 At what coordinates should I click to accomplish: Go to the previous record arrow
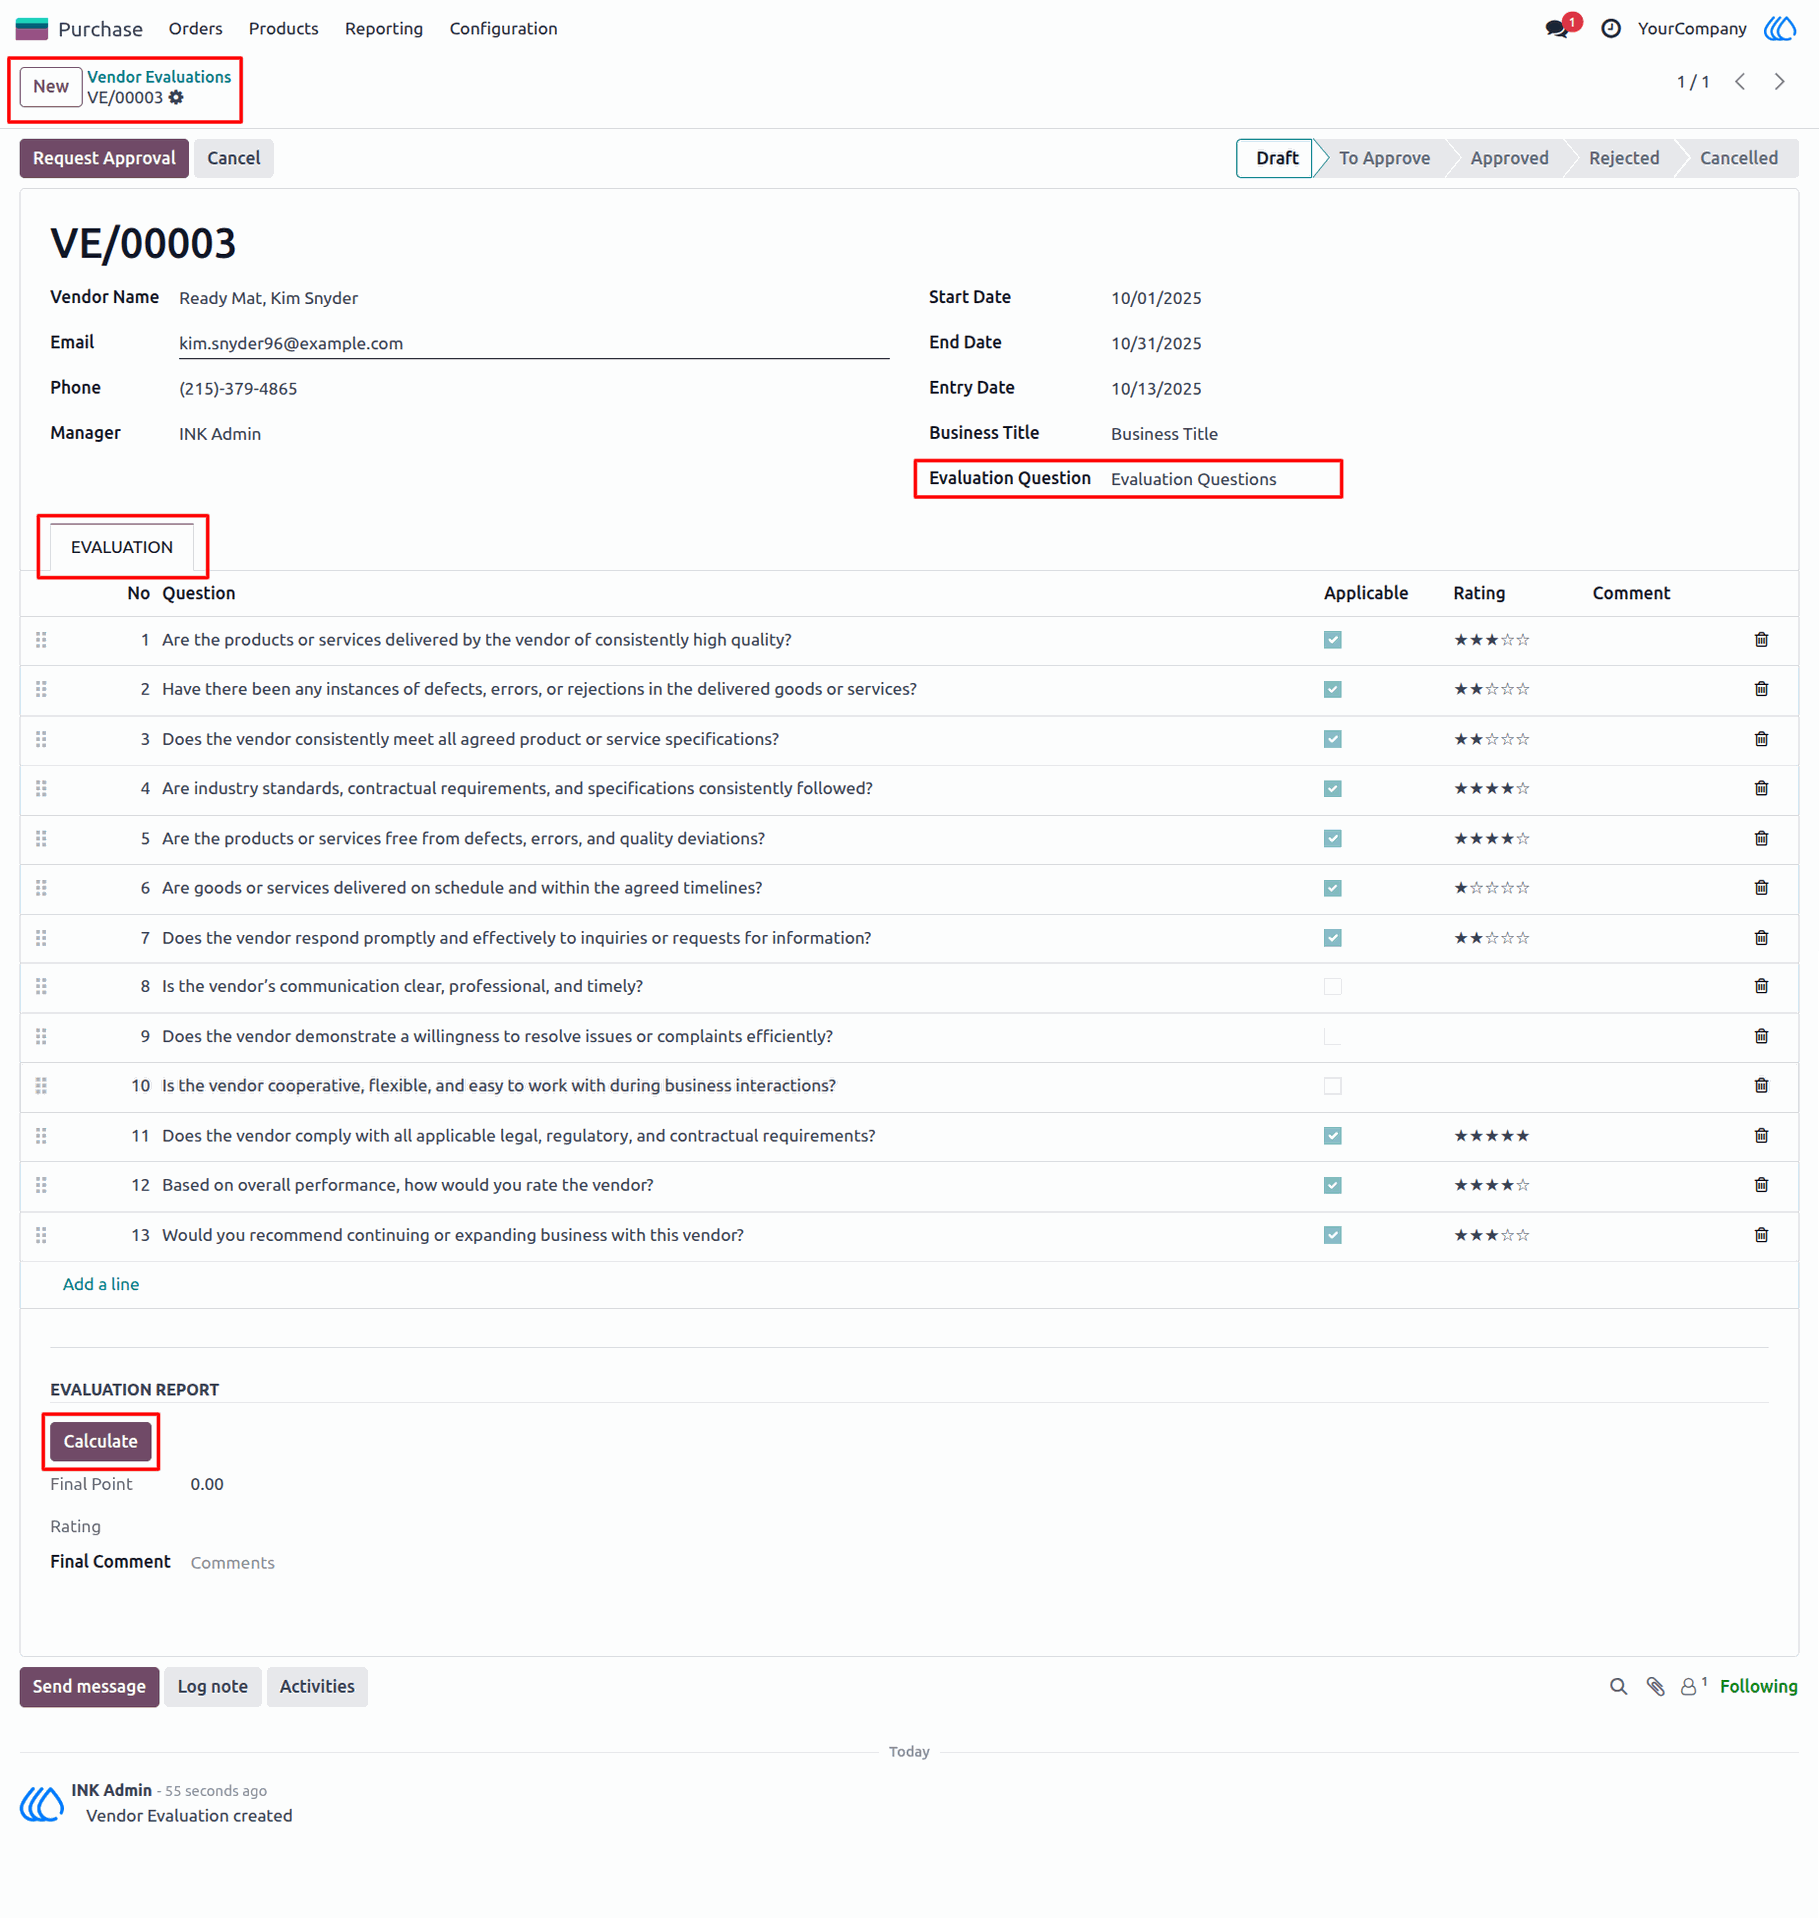tap(1740, 82)
